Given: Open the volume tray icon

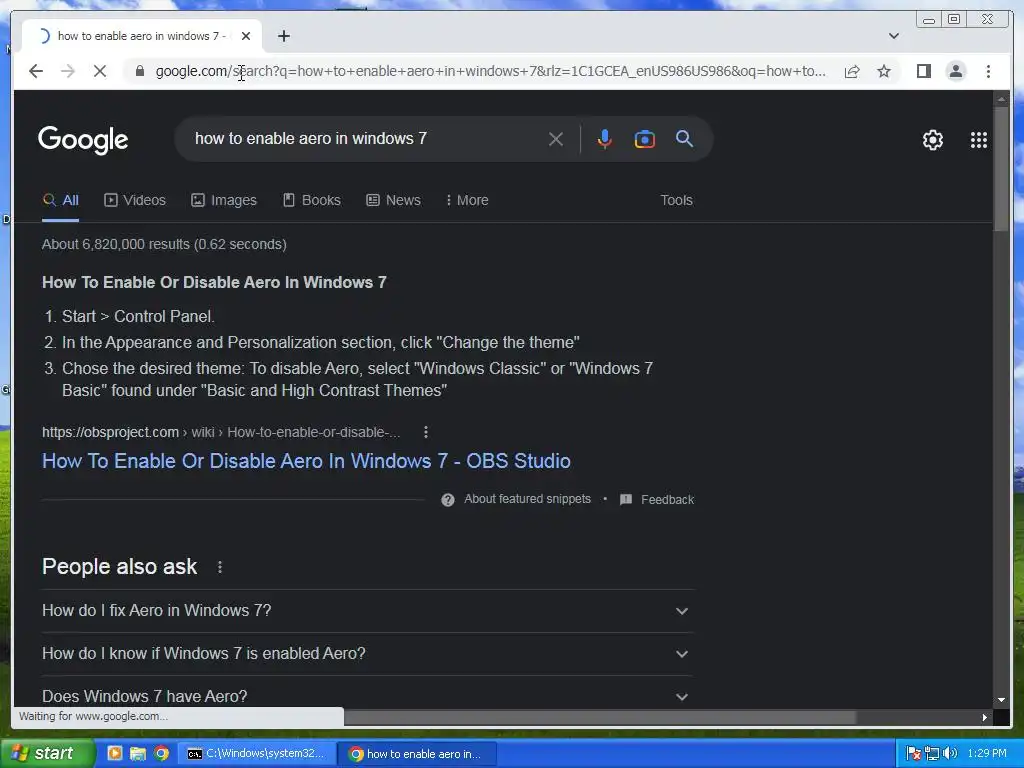Looking at the screenshot, I should click(950, 754).
